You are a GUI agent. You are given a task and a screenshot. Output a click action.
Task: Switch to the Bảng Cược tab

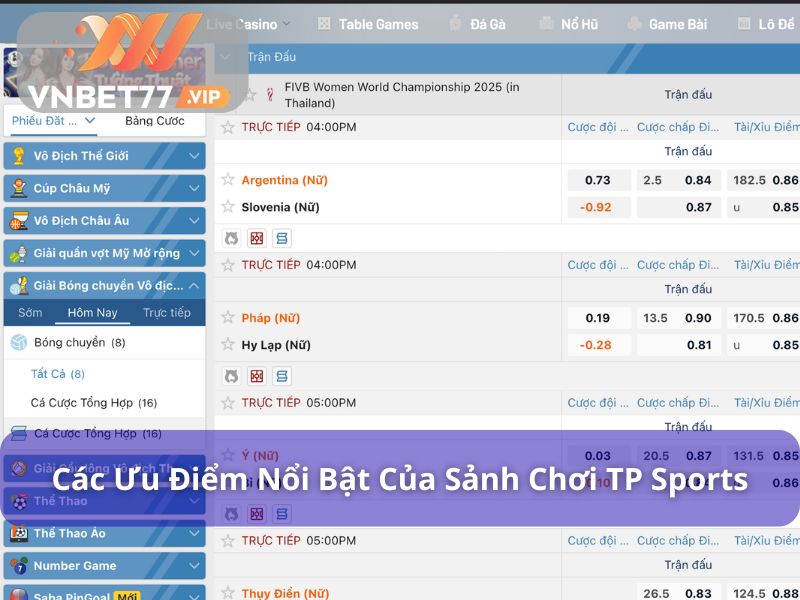point(155,121)
